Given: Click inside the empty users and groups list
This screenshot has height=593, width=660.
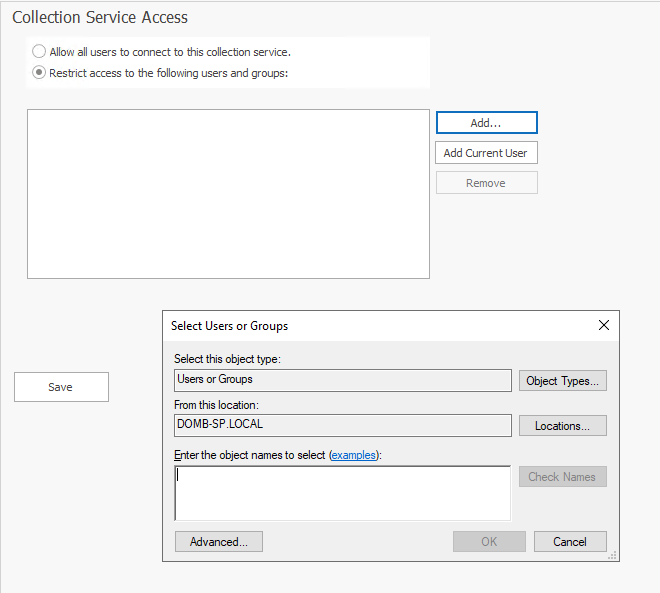Looking at the screenshot, I should [x=228, y=193].
